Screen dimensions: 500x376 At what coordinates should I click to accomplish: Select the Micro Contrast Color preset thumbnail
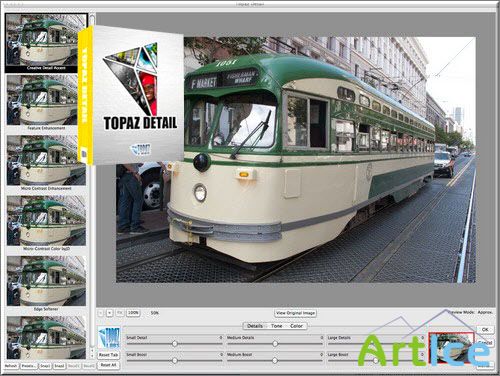click(46, 221)
